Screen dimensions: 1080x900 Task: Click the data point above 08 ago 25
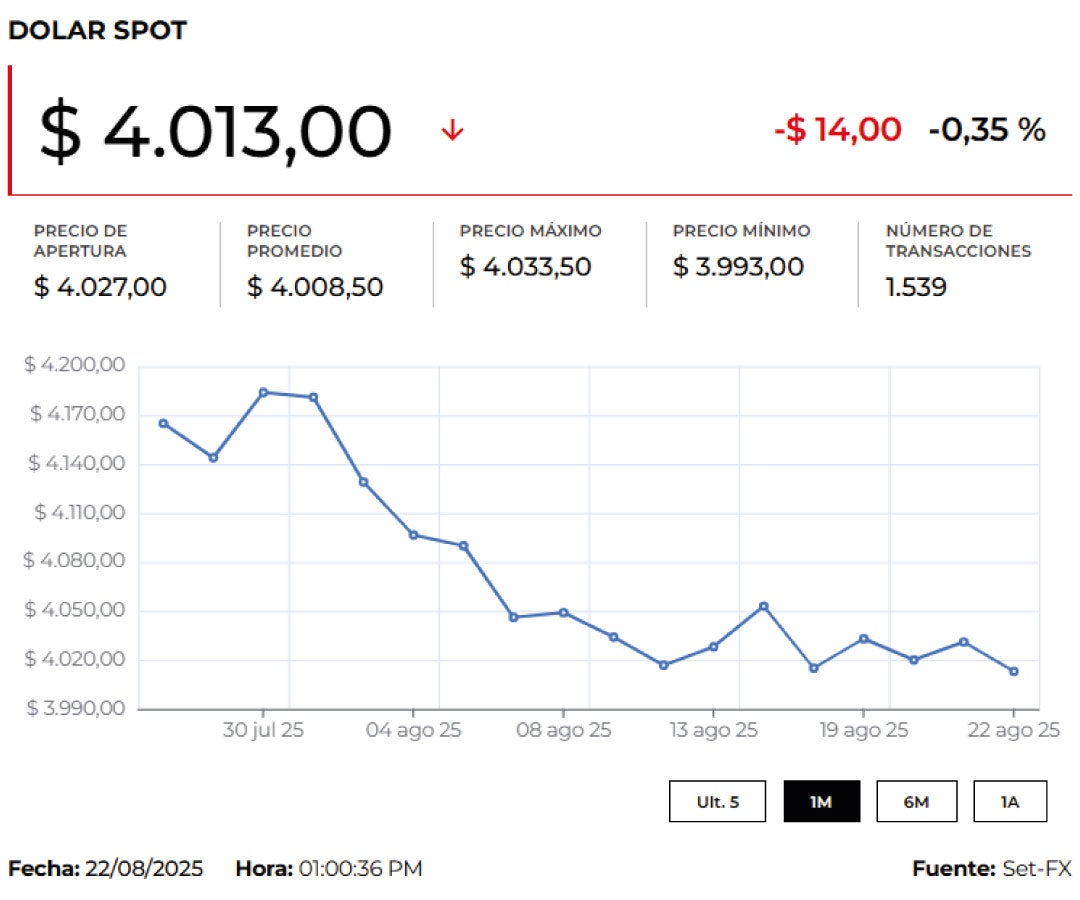[564, 612]
